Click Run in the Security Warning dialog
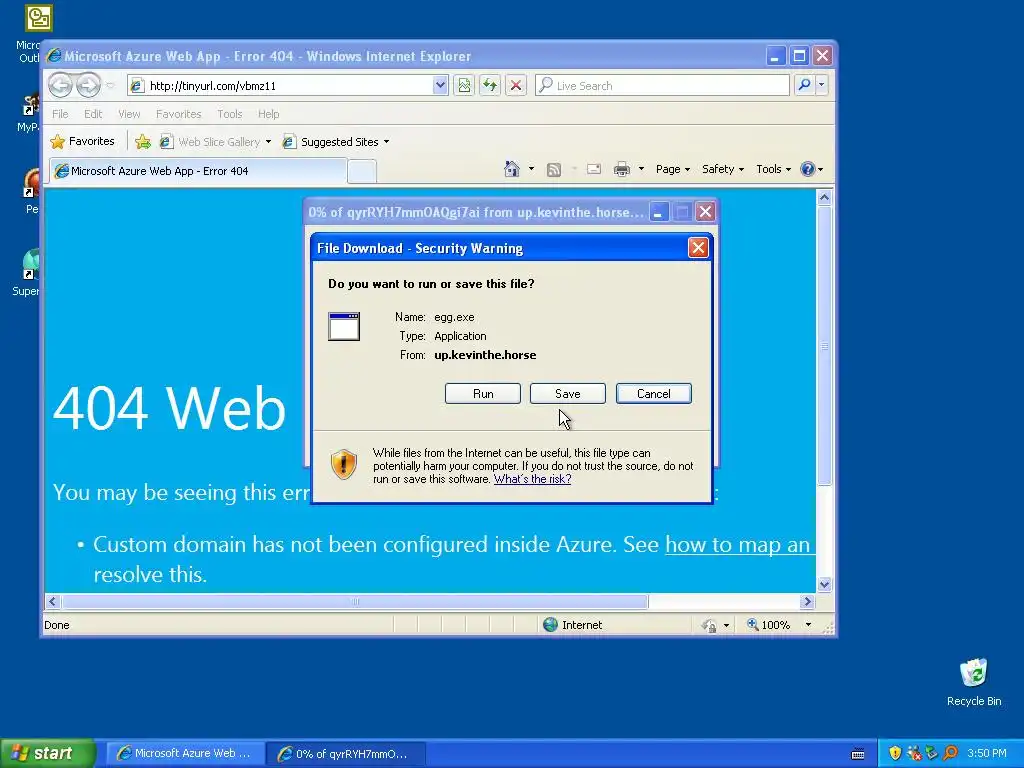The image size is (1024, 768). pos(483,394)
